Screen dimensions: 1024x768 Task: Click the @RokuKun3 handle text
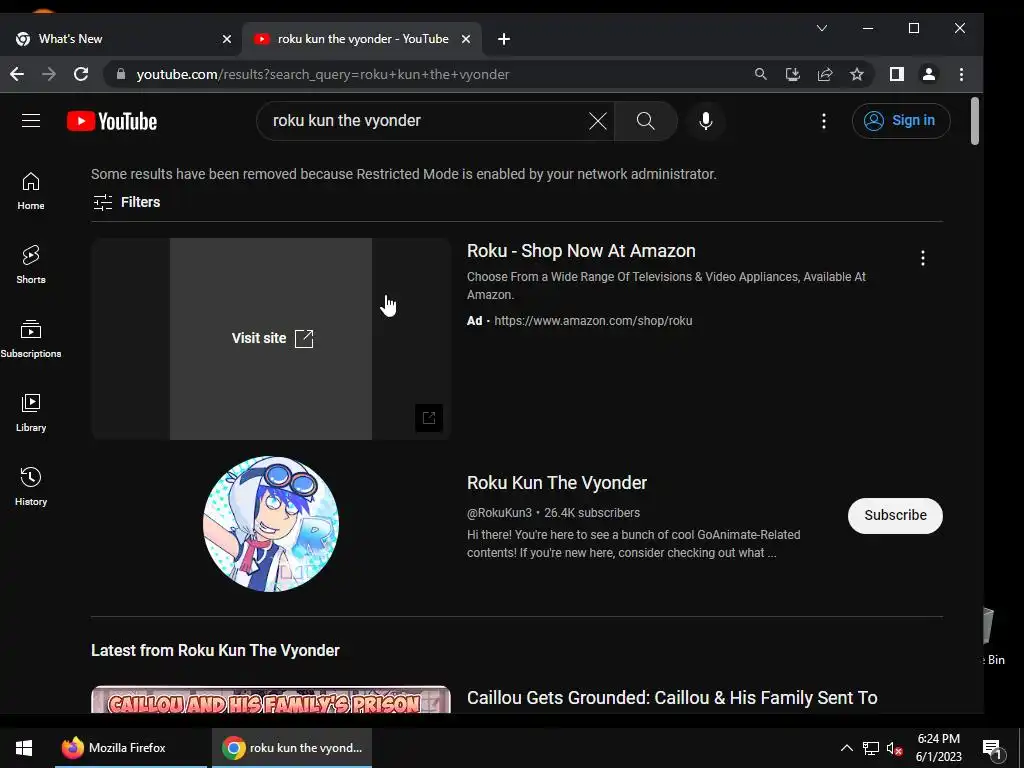click(x=500, y=513)
